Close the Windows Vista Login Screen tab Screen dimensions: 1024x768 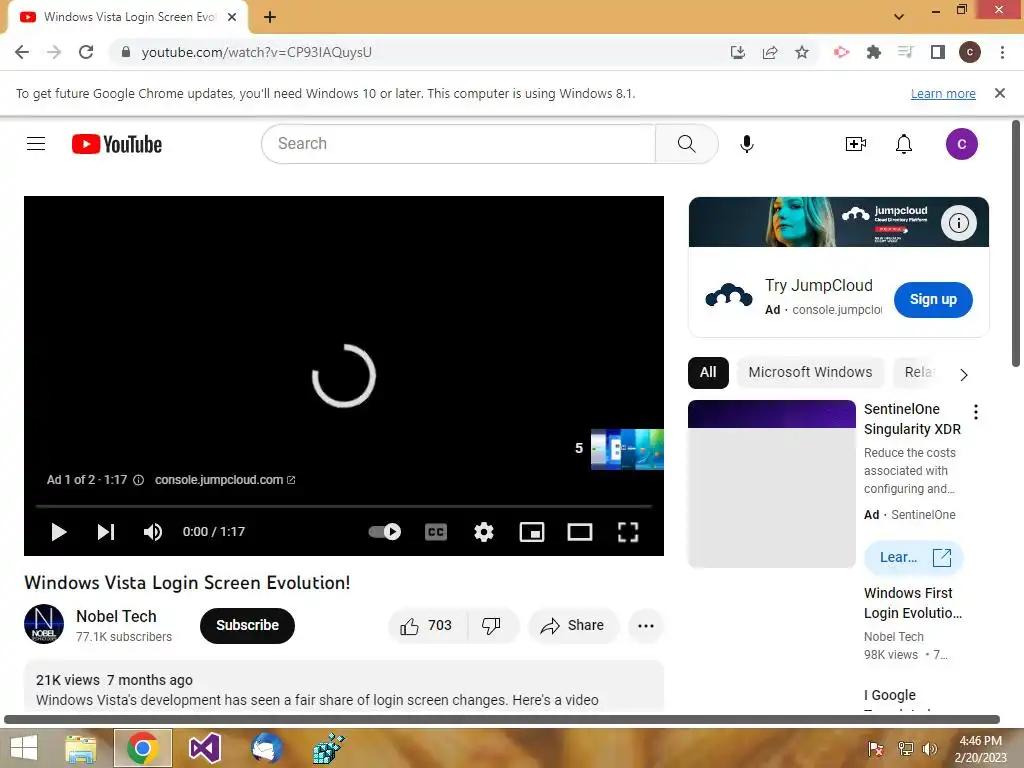(232, 17)
